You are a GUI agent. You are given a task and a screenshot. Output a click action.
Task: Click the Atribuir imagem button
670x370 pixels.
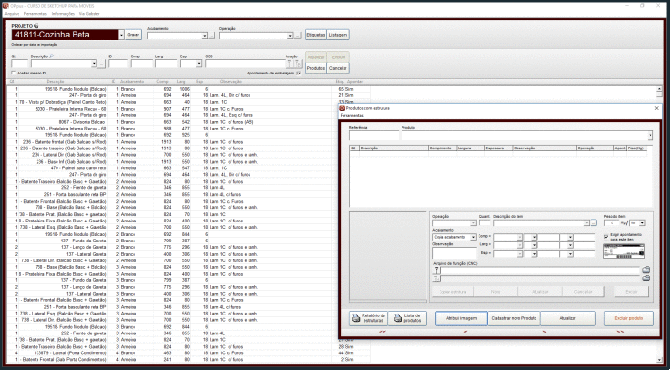[461, 318]
